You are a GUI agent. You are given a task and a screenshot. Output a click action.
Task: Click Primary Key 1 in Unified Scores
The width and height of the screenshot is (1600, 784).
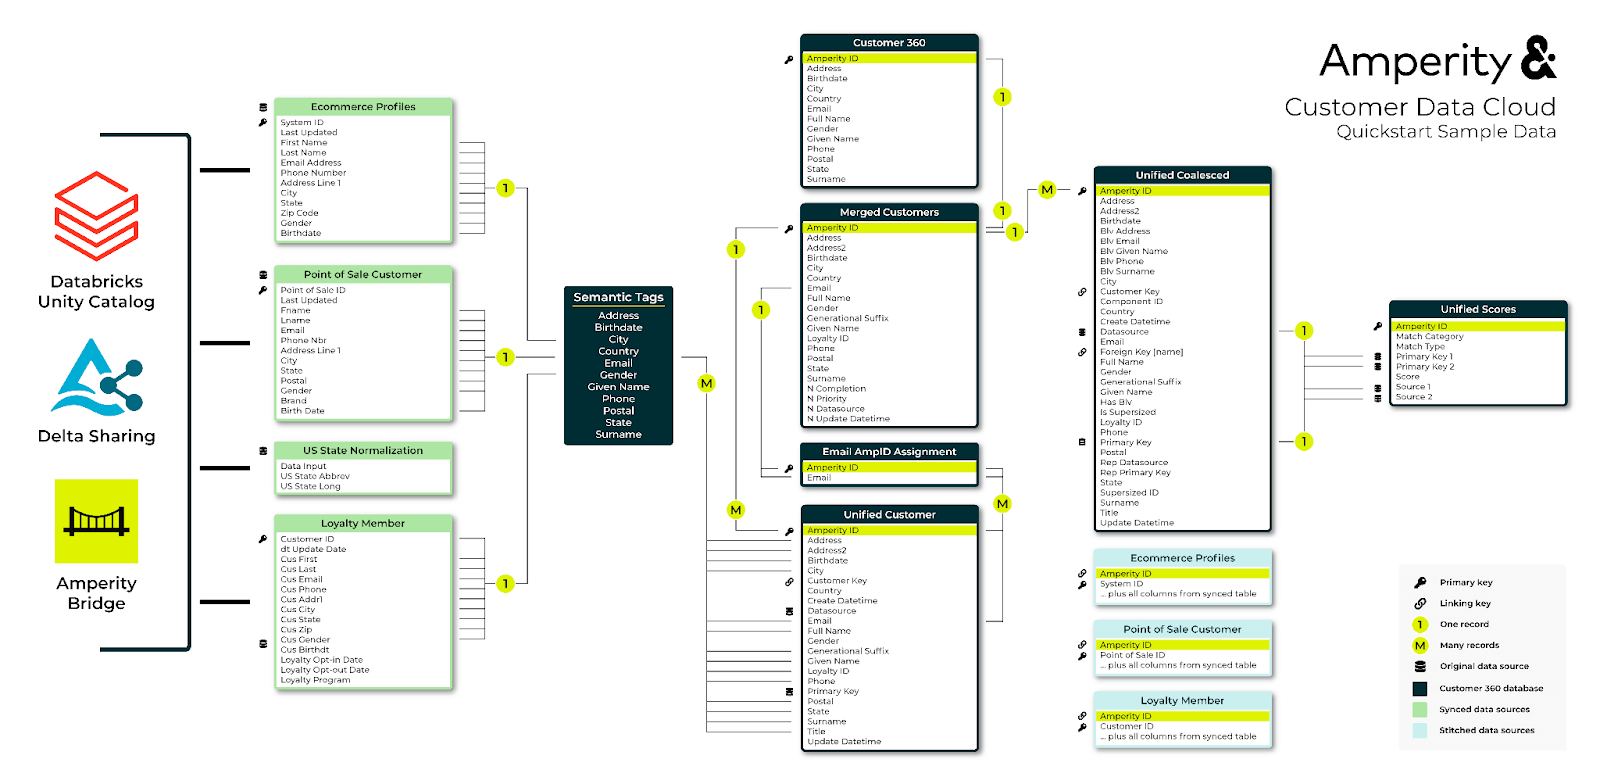point(1424,357)
